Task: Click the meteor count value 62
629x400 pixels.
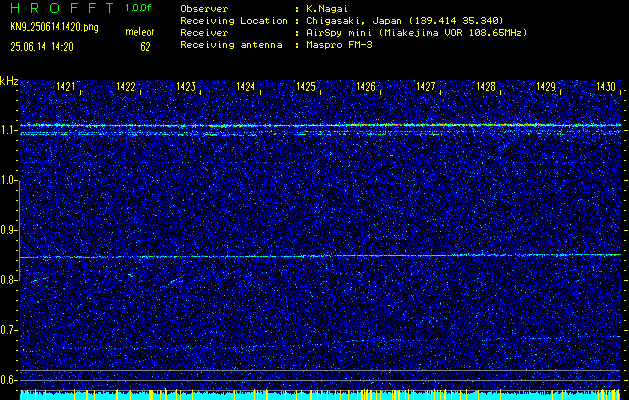Action: click(145, 47)
